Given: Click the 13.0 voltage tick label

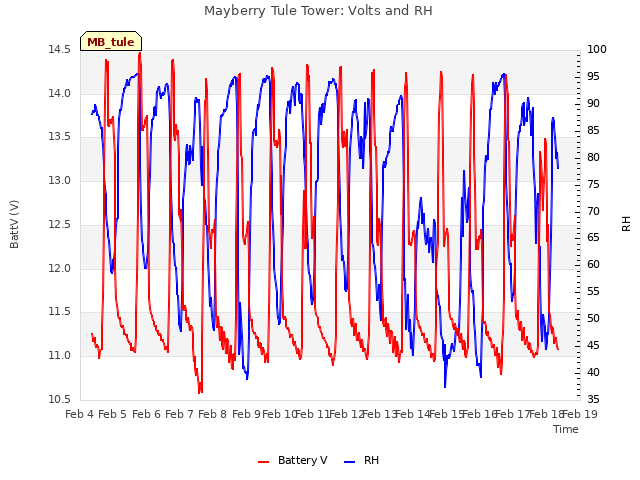Looking at the screenshot, I should (59, 180).
